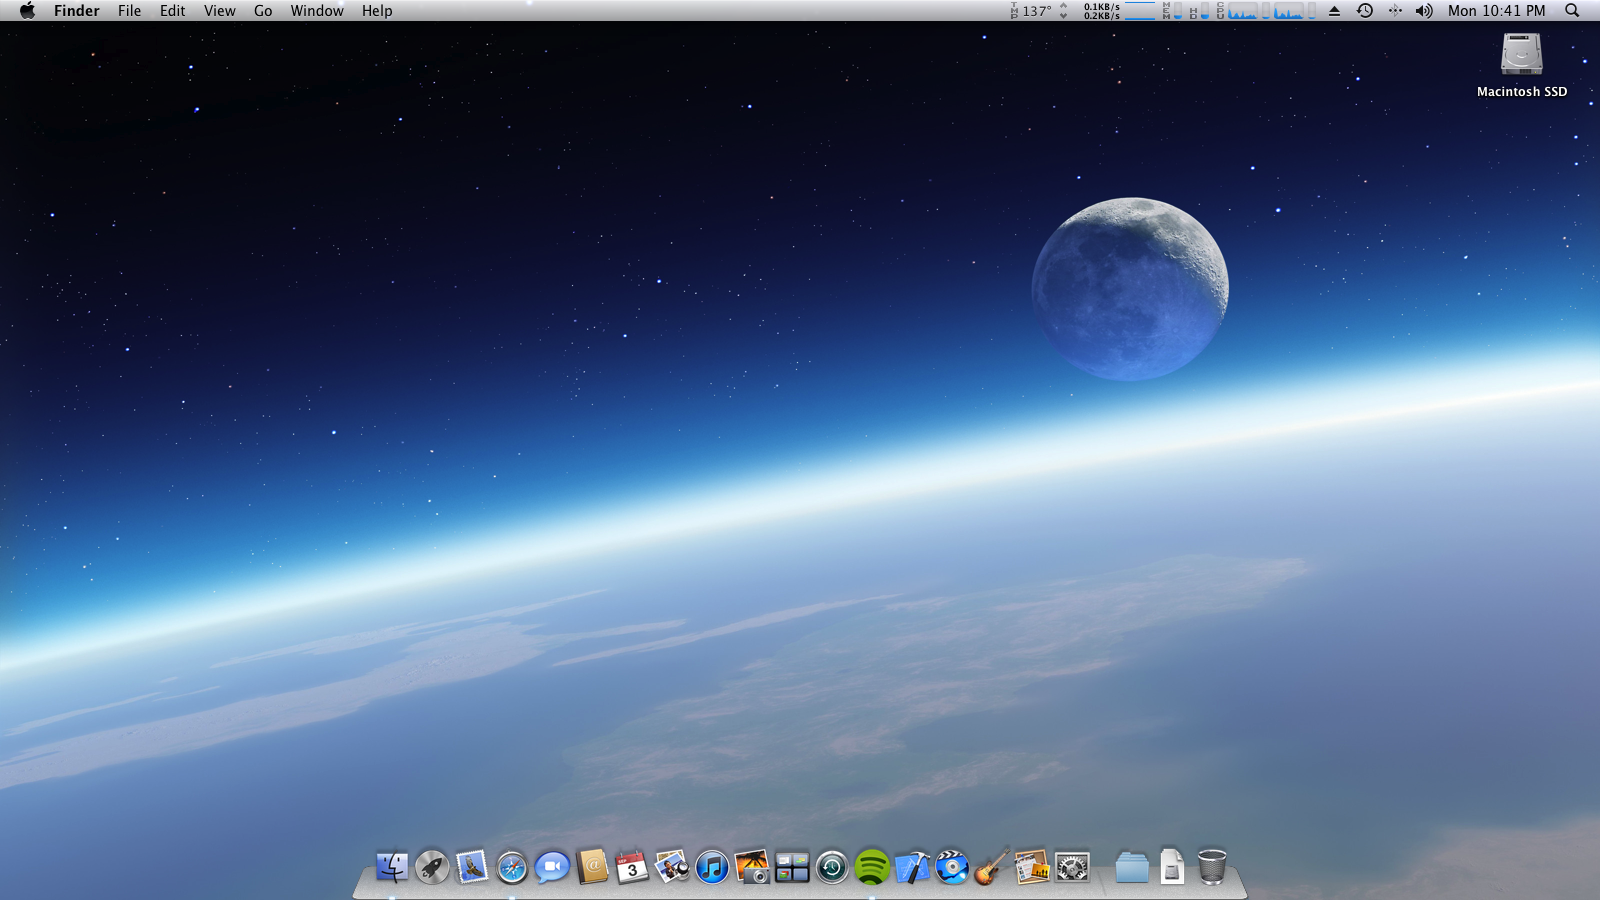Open iCal calendar icon in Dock
This screenshot has height=900, width=1600.
pyautogui.click(x=632, y=867)
